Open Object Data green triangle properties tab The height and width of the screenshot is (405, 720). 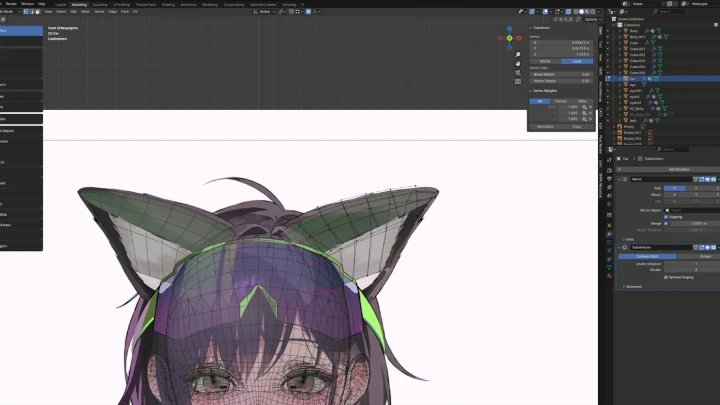[609, 267]
